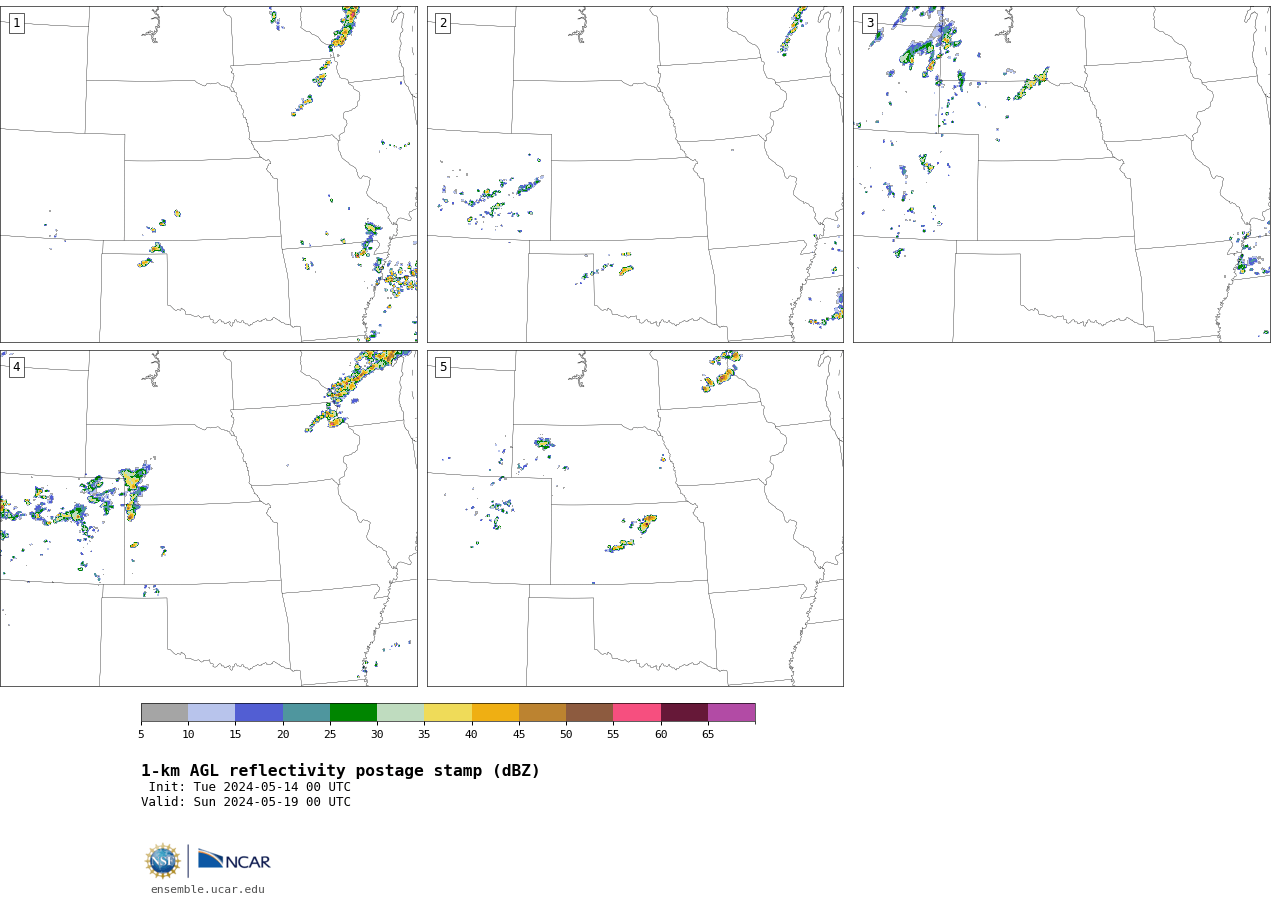
Task: Click the title '1-km AGL reflectivity postage stamp (dBZ)'
Action: (x=340, y=771)
